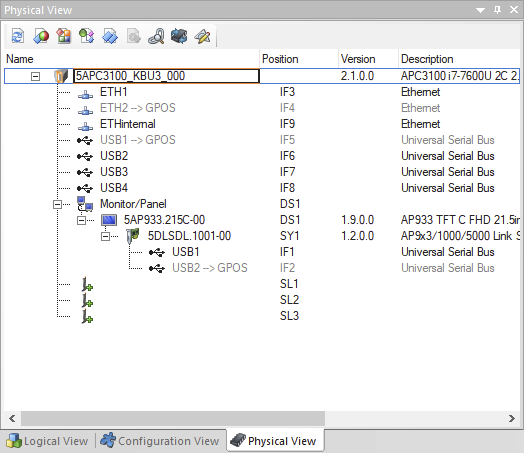Viewport: 524px width, 453px height.
Task: Click the SY1 position cell
Action: pyautogui.click(x=289, y=236)
